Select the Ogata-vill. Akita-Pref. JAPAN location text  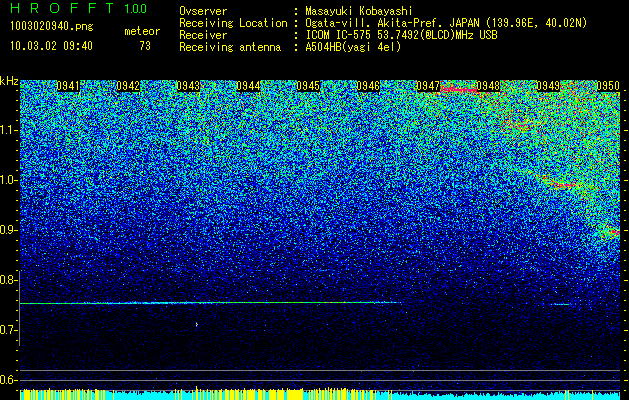(x=446, y=23)
